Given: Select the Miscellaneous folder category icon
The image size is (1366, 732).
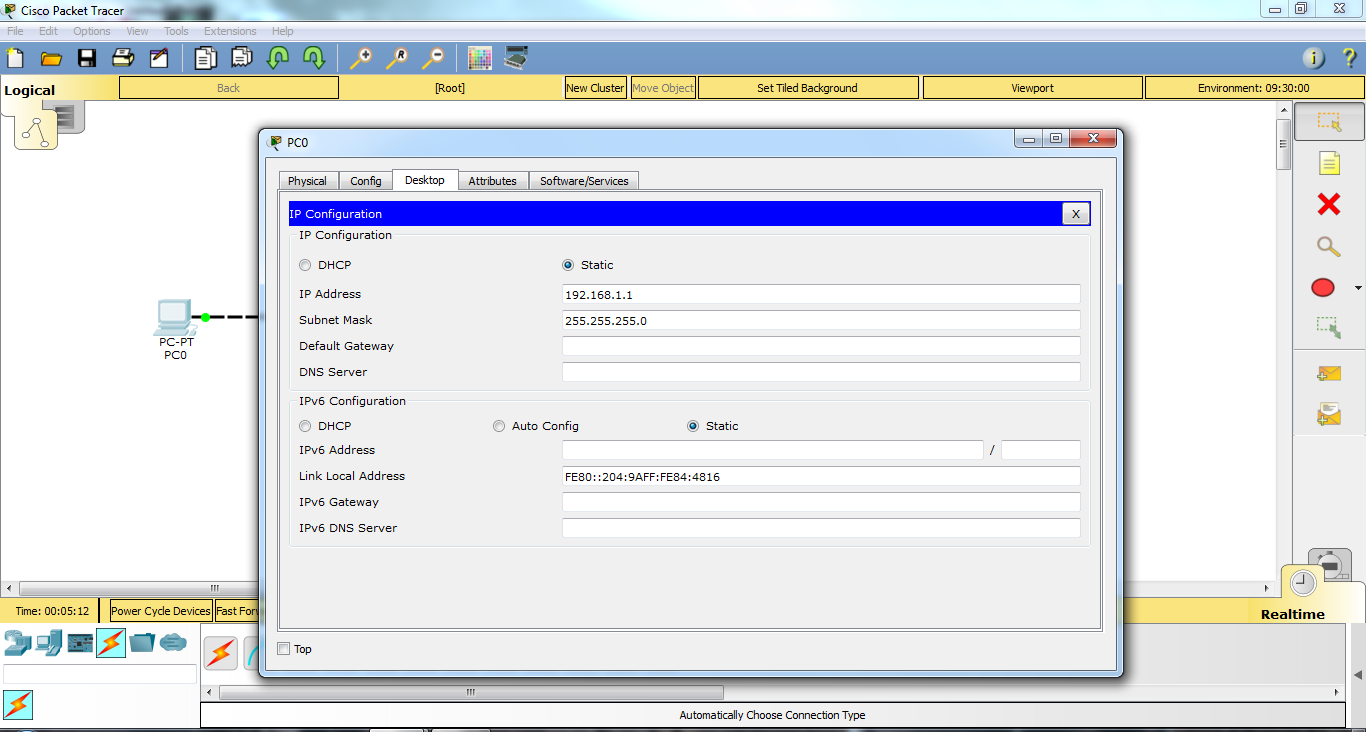Looking at the screenshot, I should [142, 643].
